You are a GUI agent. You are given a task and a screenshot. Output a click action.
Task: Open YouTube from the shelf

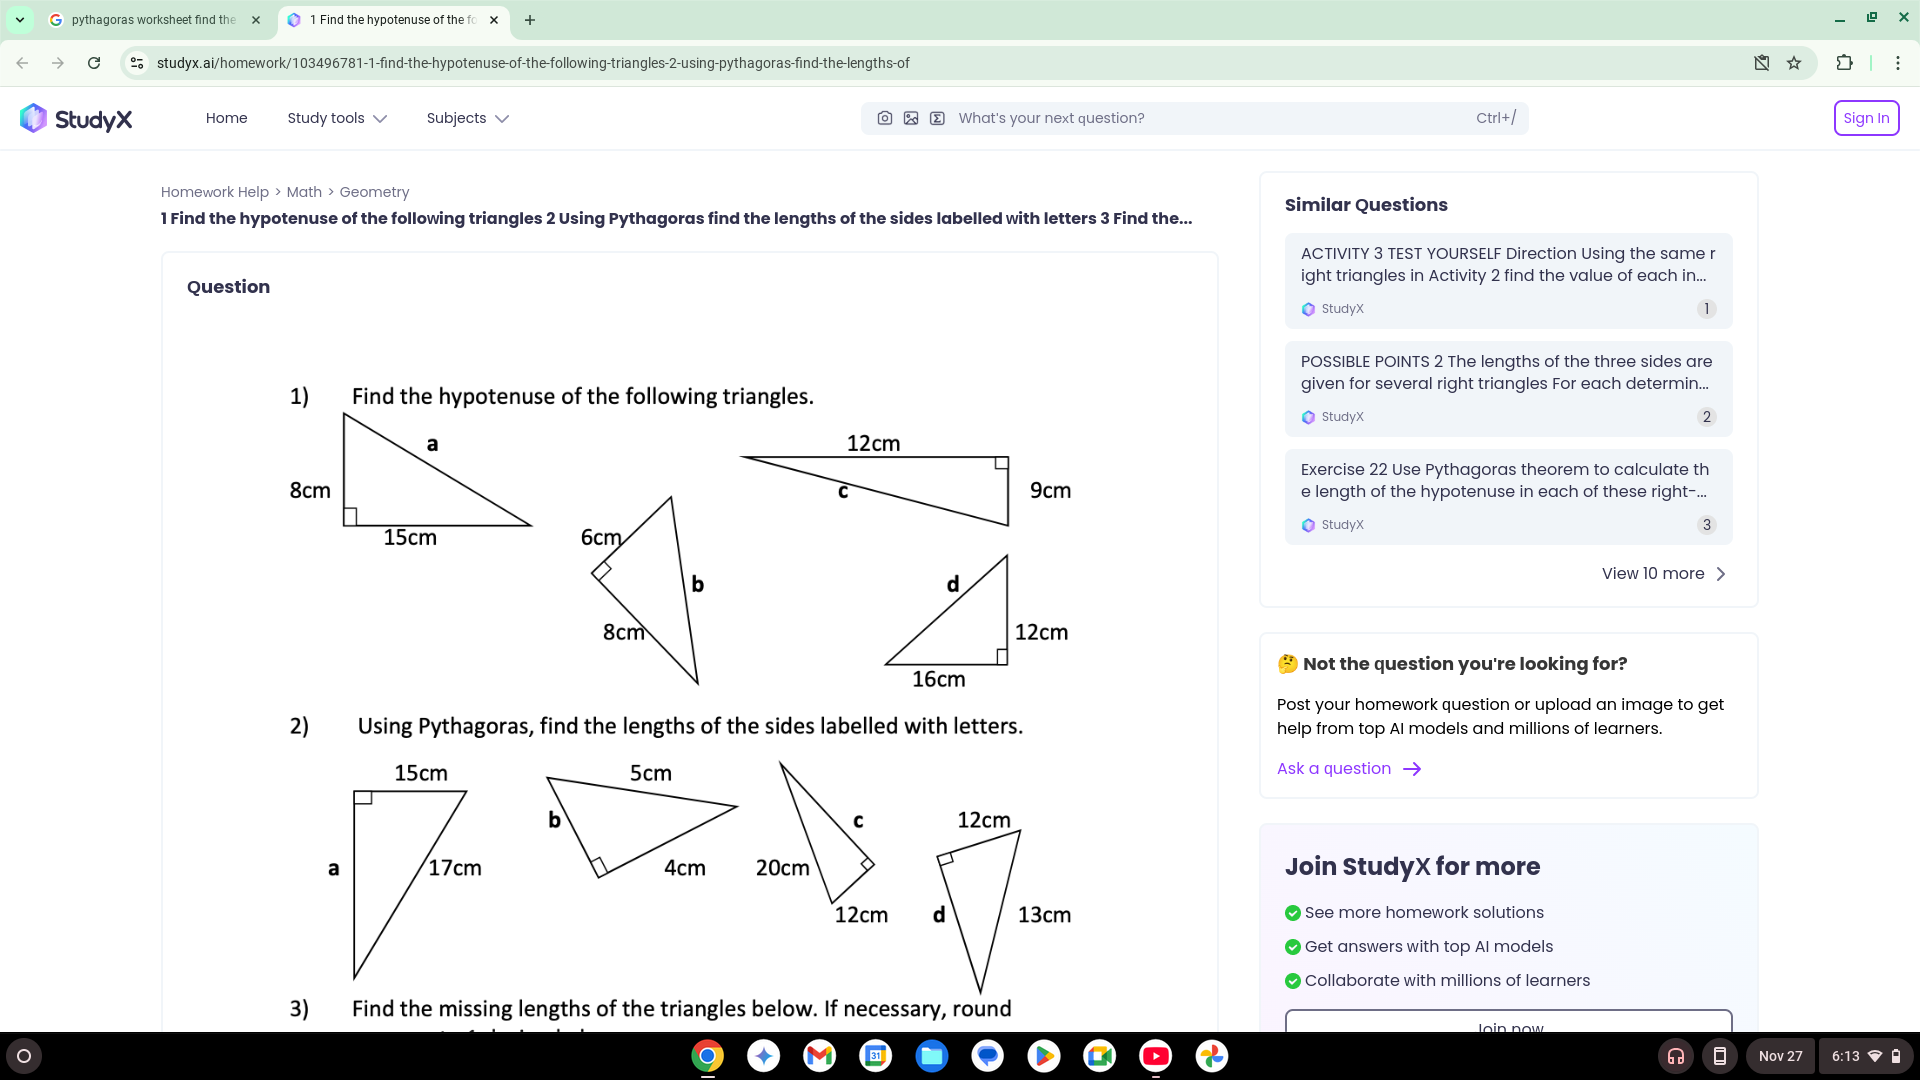tap(1155, 1056)
